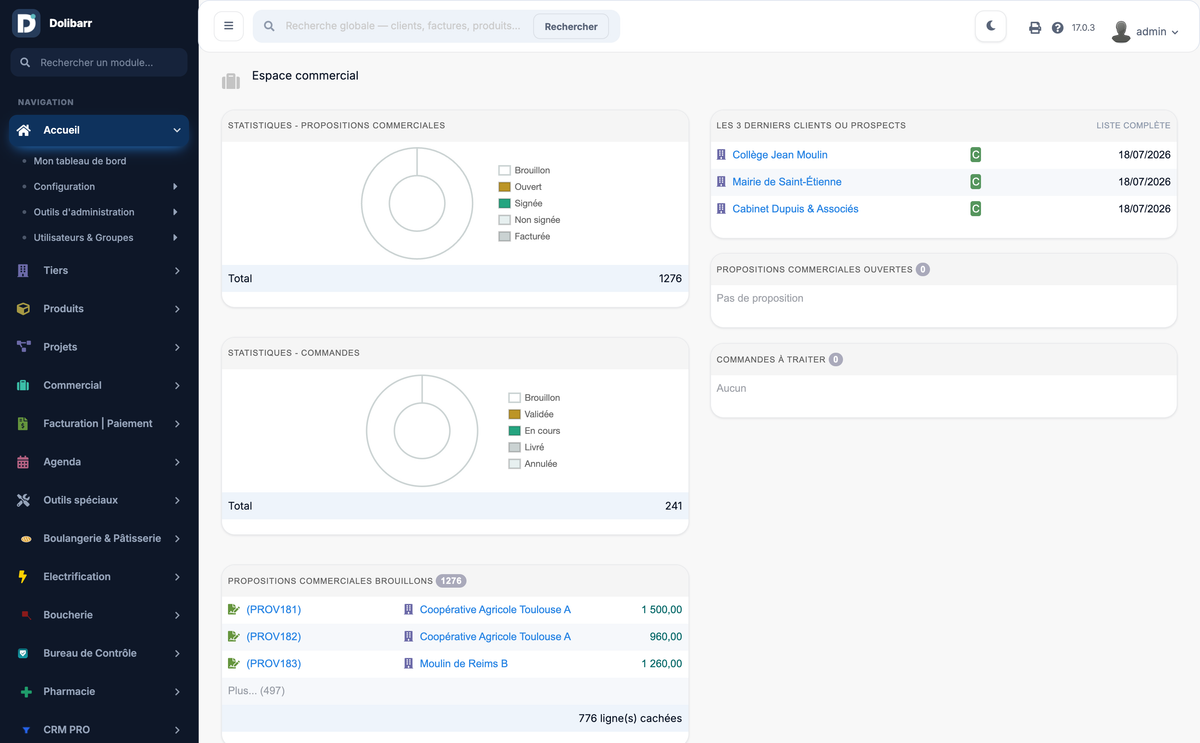1200x743 pixels.
Task: Expand Outils d'administration arrow
Action: (175, 212)
